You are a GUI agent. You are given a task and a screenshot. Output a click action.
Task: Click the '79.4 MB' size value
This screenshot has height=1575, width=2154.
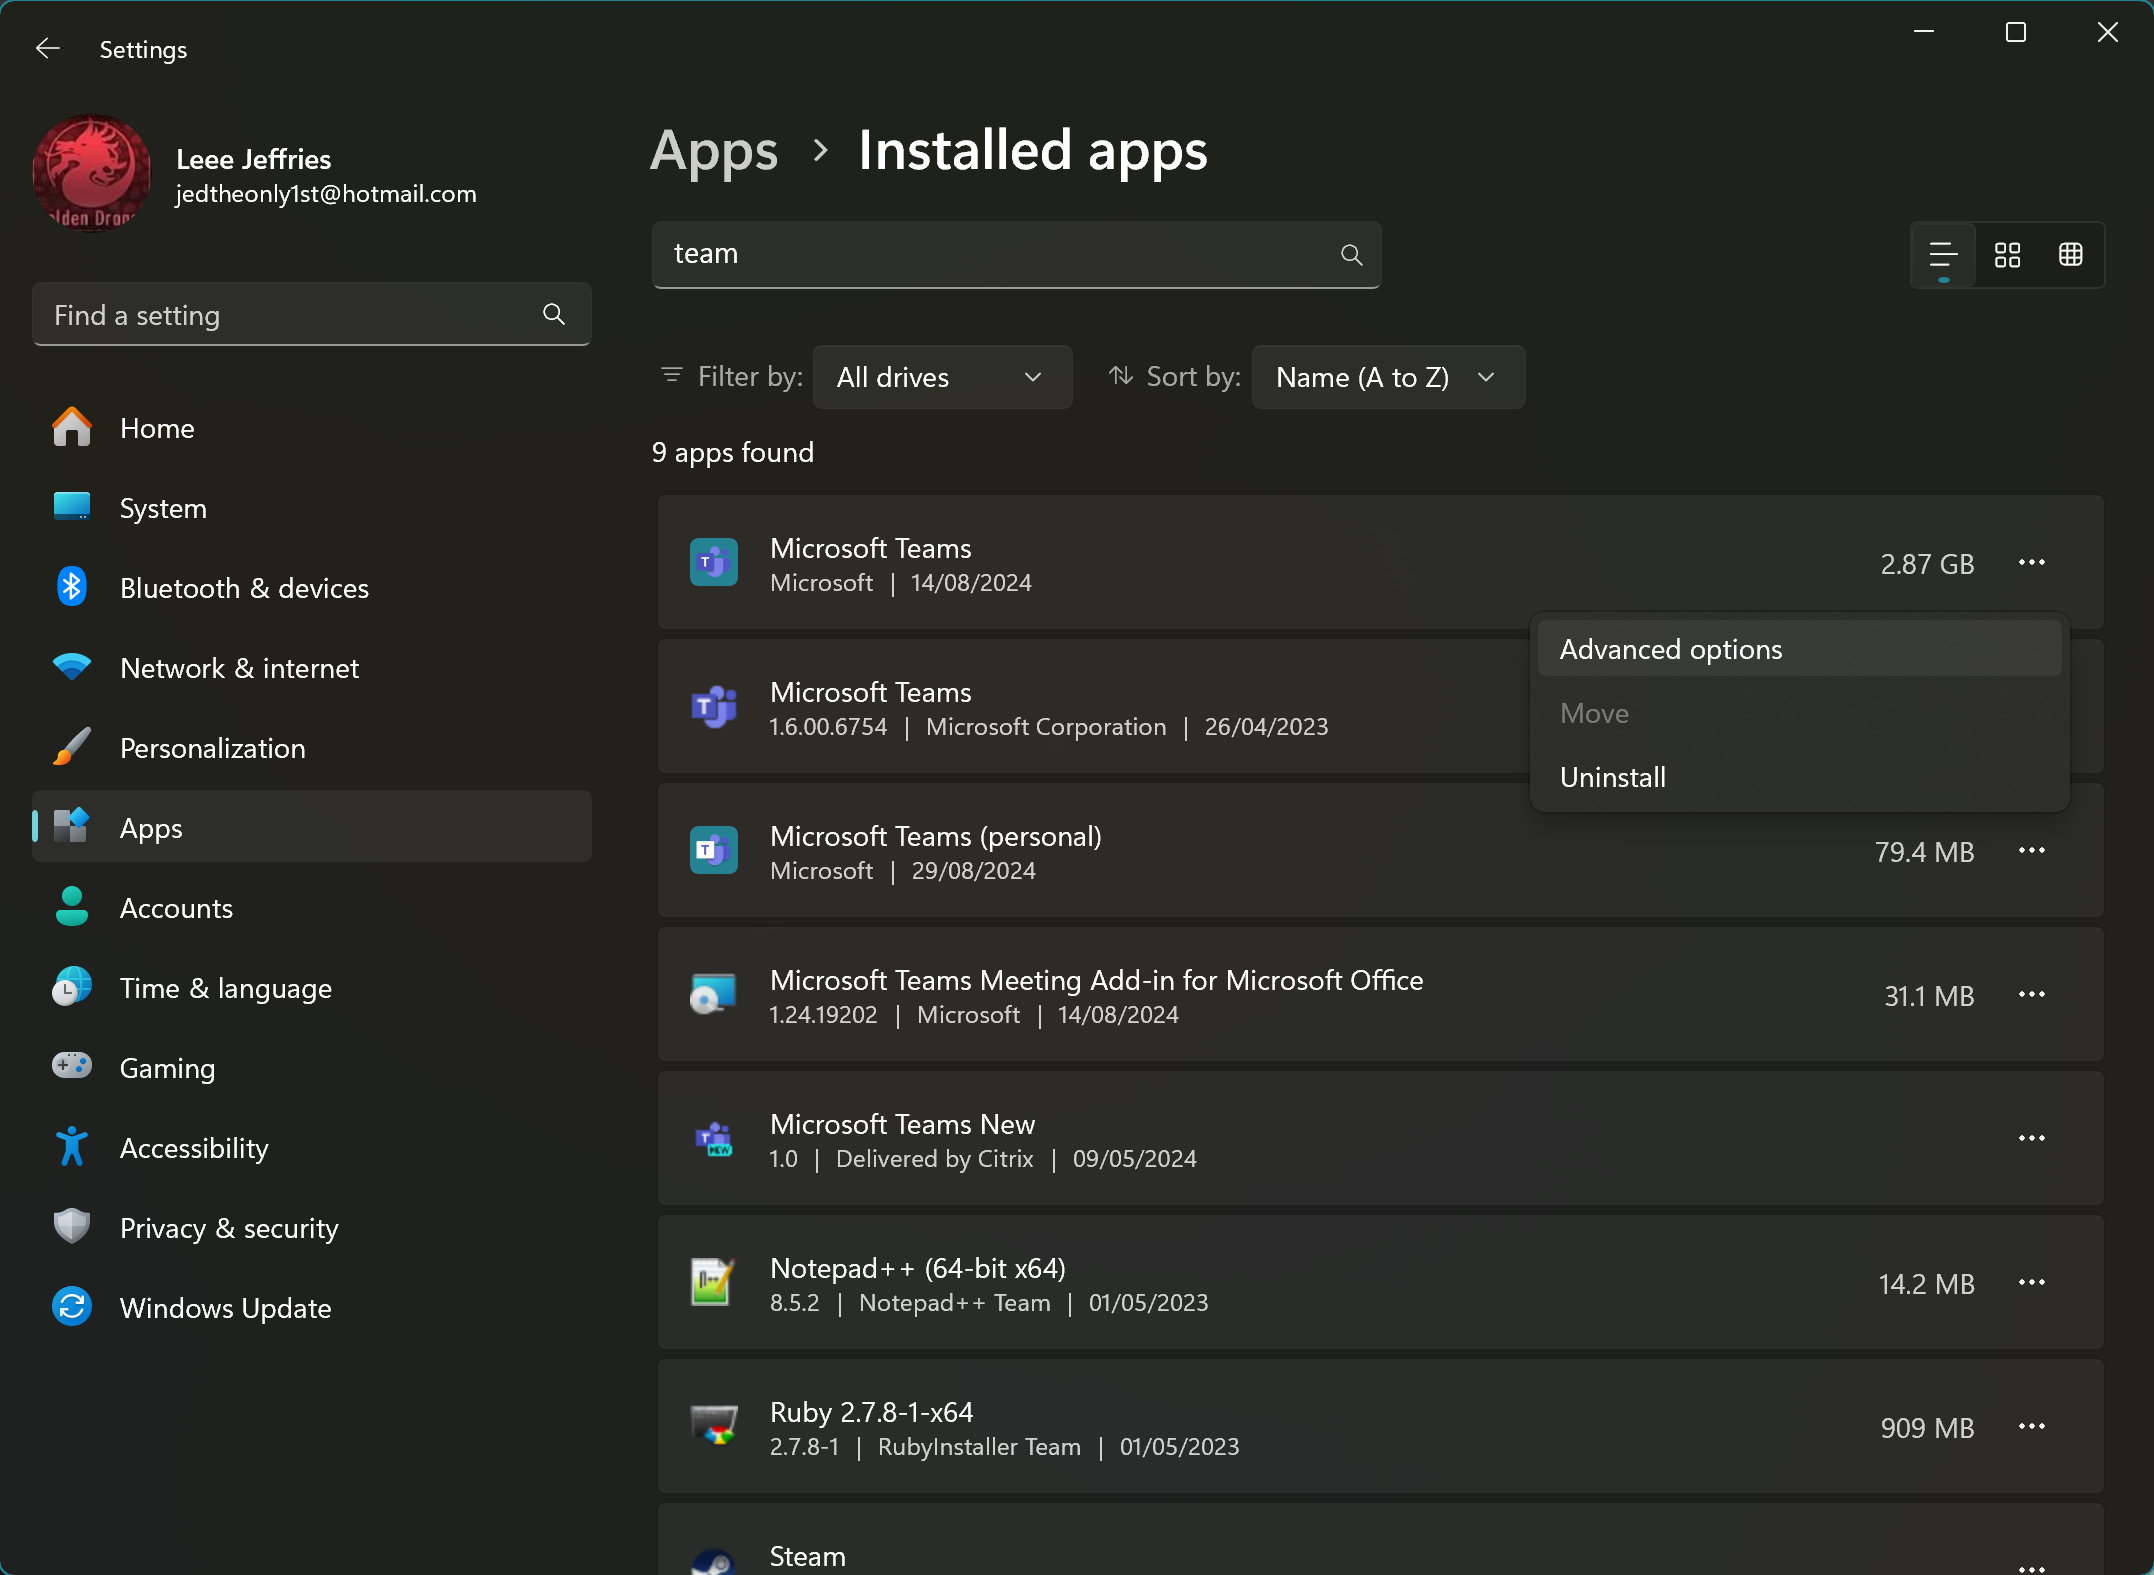coord(1924,852)
